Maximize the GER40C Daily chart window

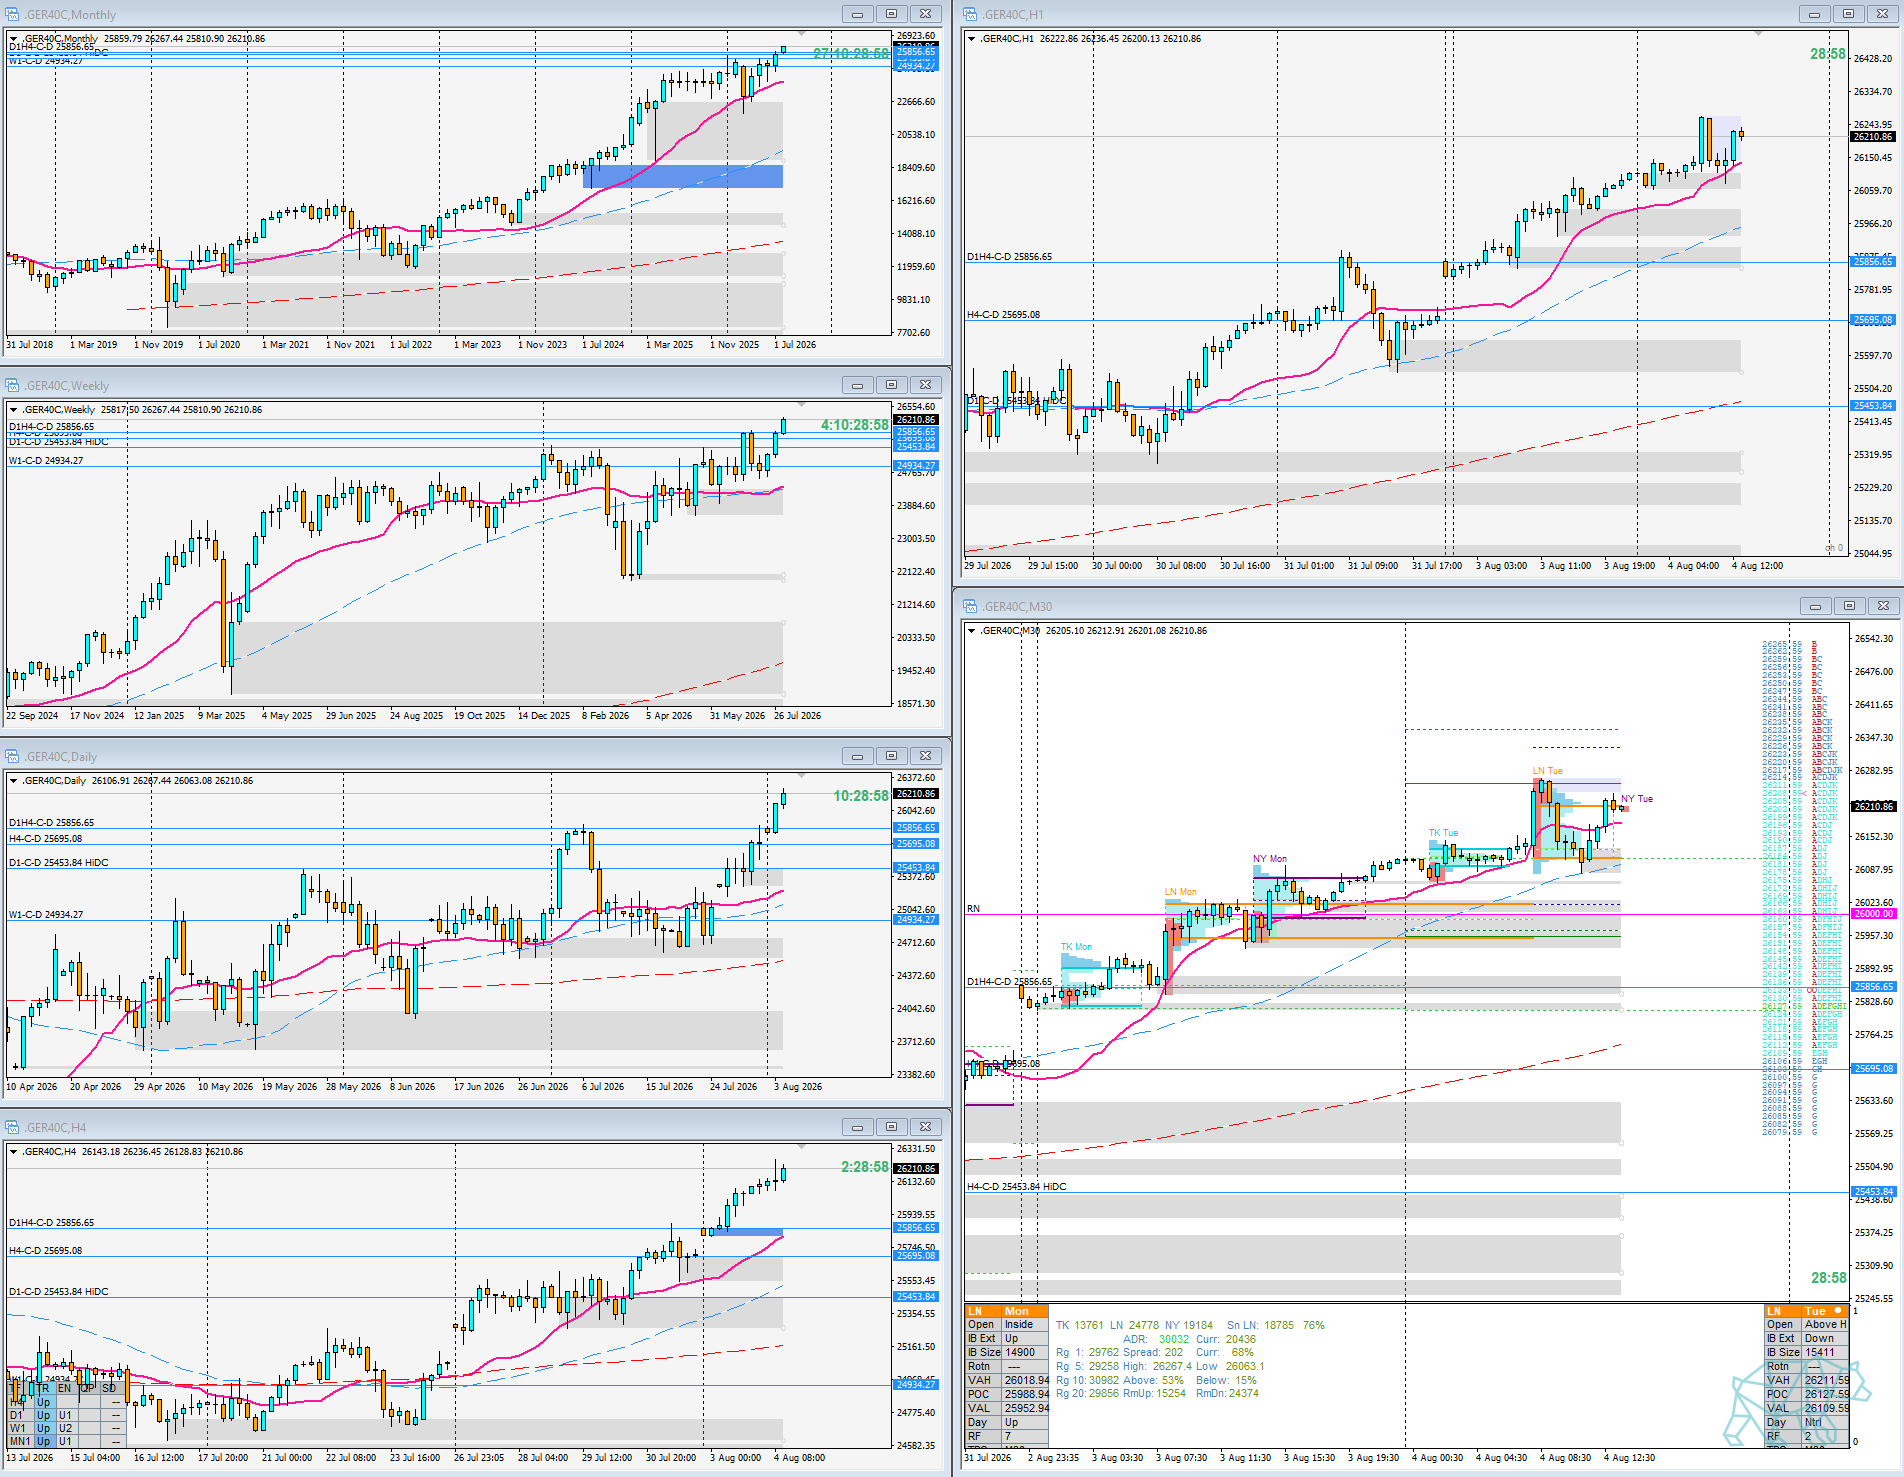point(891,756)
